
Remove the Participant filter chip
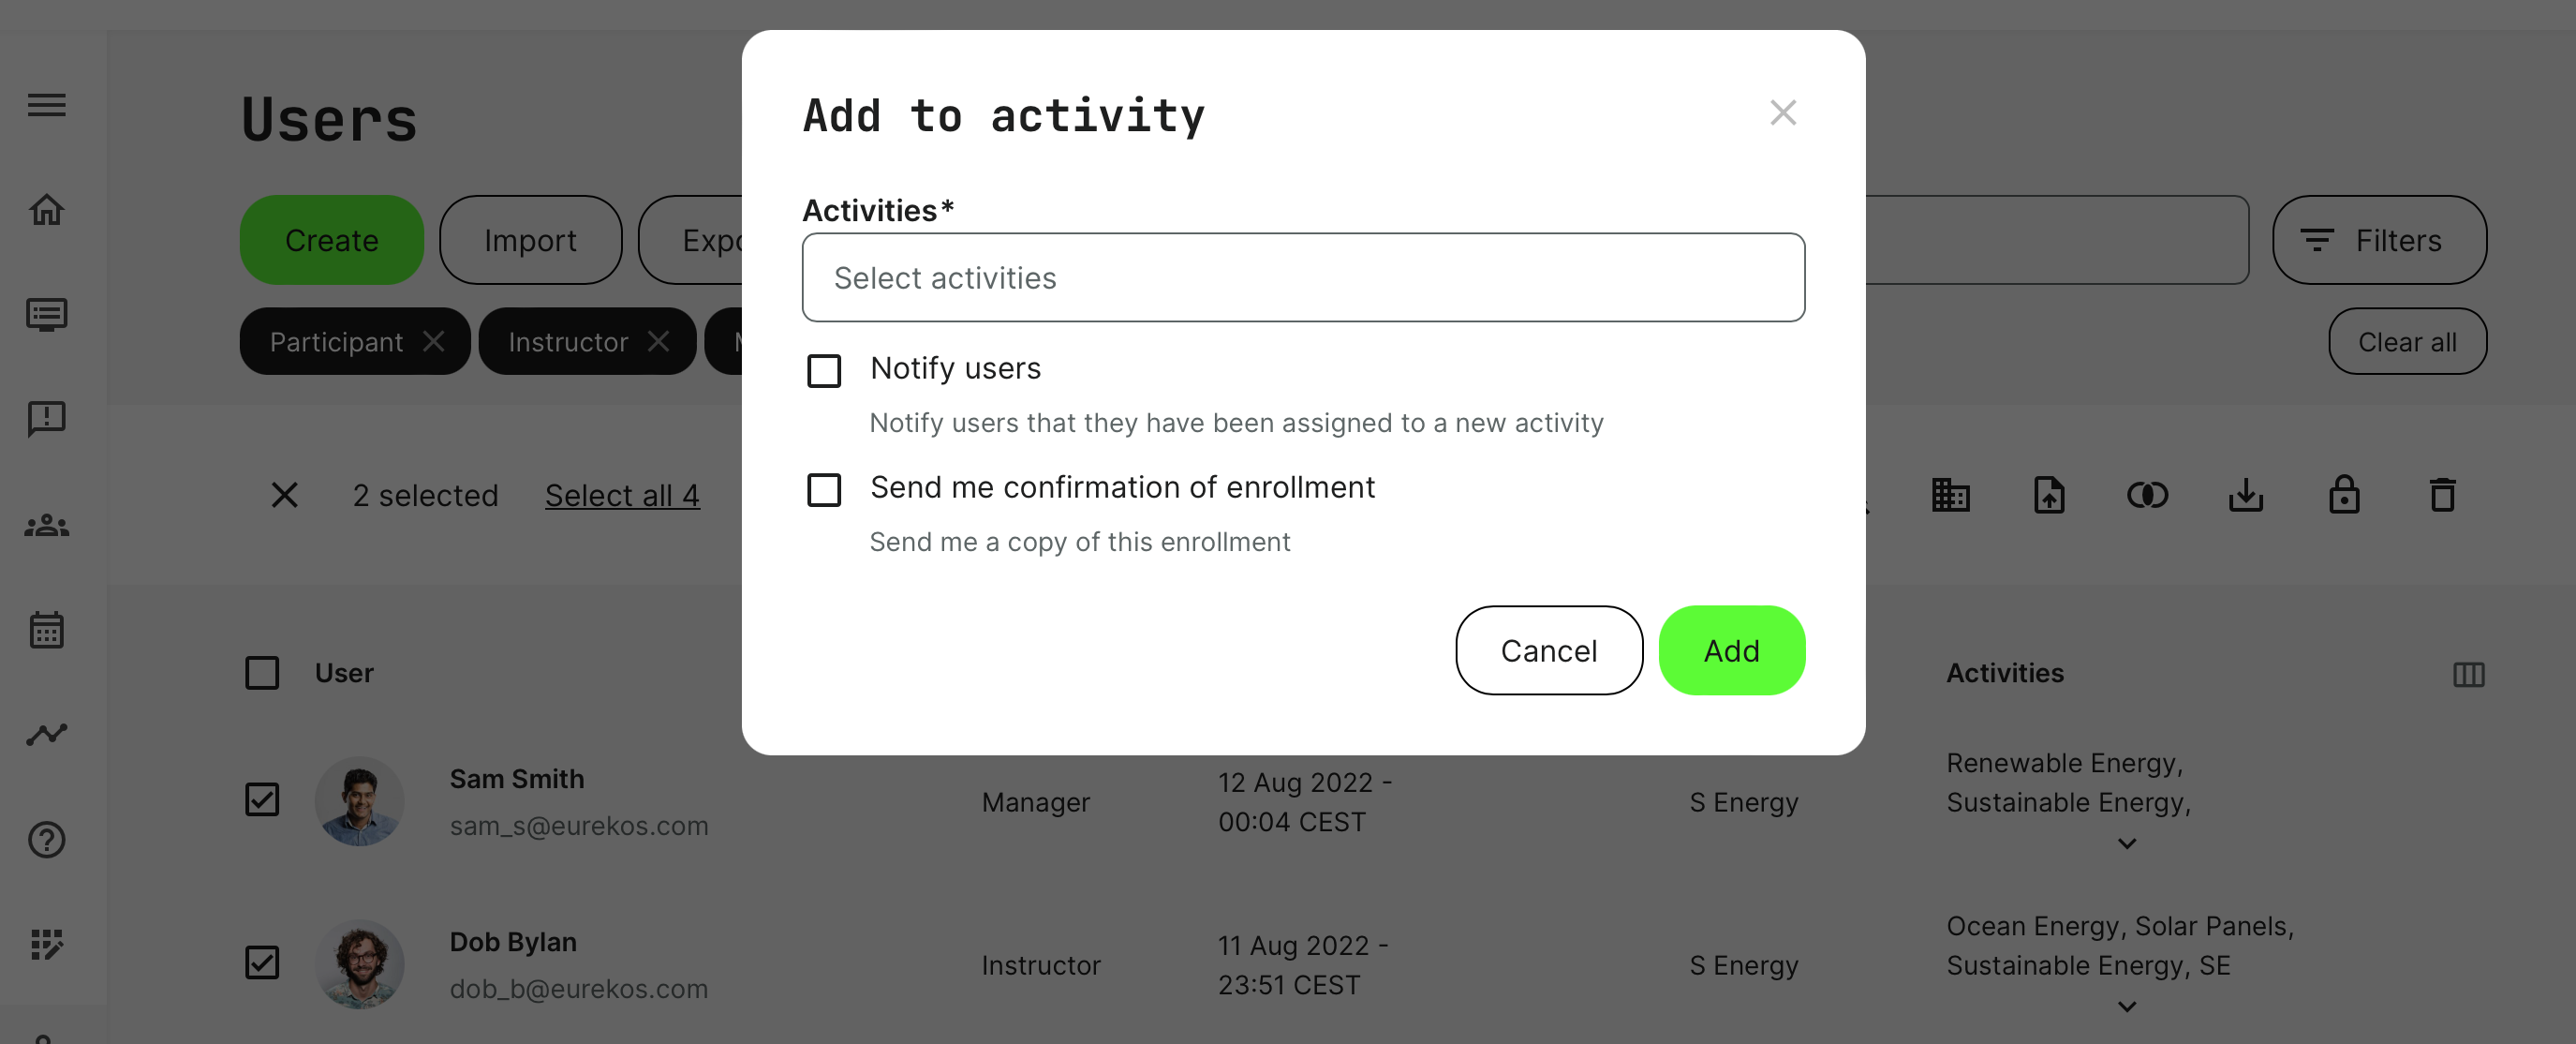[x=433, y=342]
